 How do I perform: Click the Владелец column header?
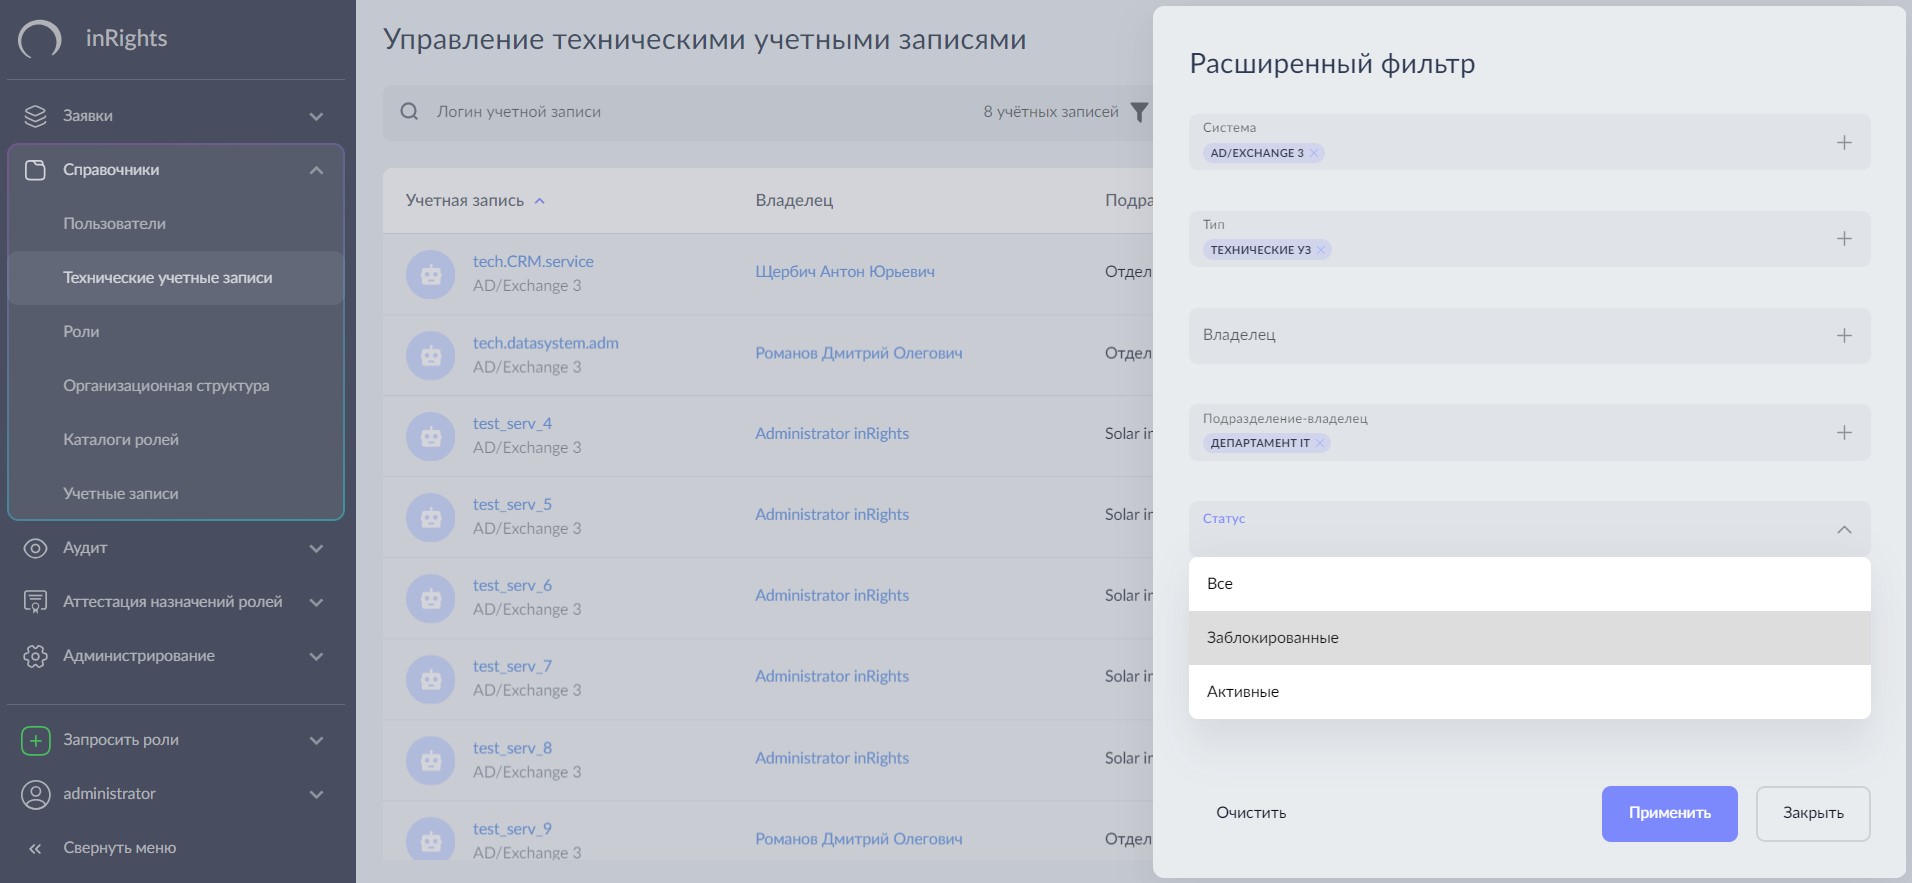794,201
